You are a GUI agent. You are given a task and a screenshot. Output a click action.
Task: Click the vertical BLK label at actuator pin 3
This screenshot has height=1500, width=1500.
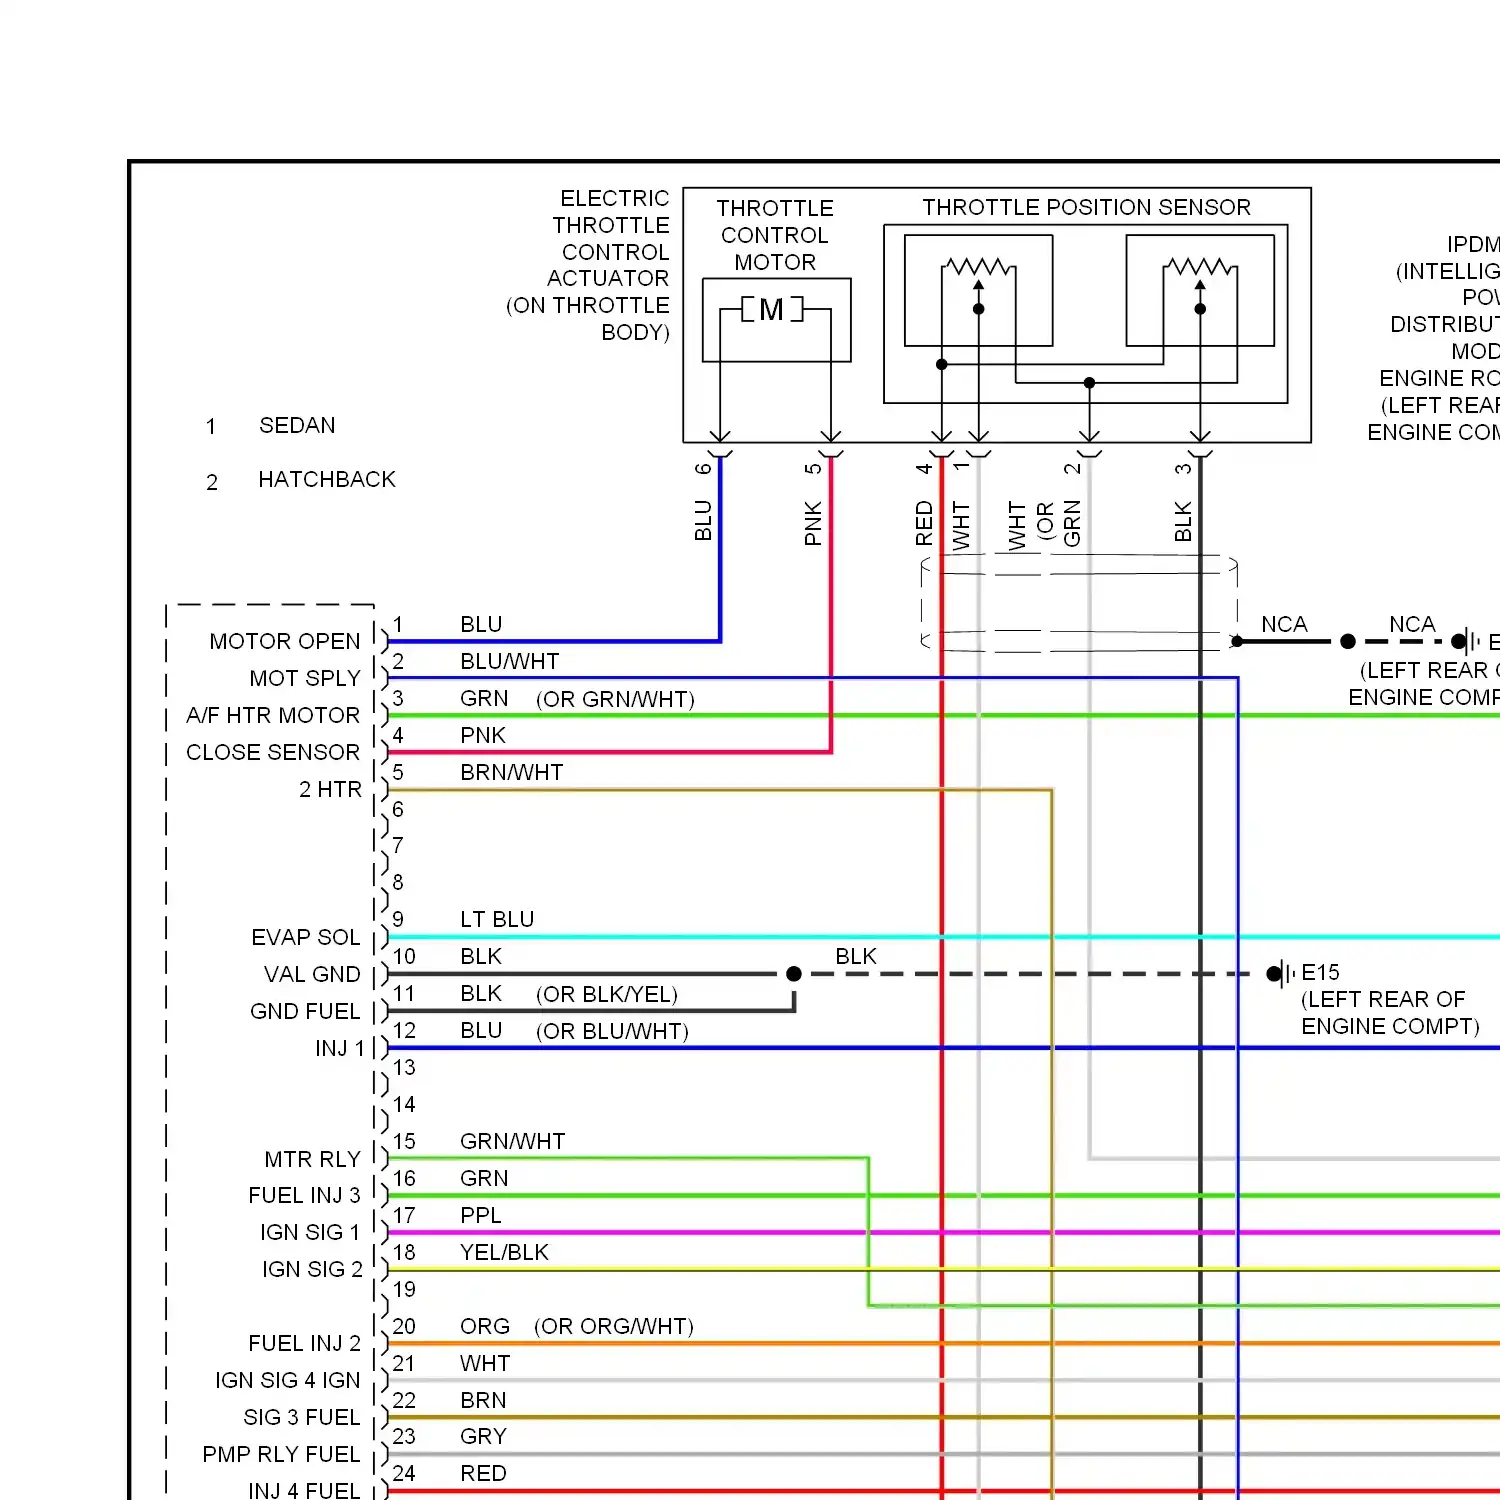click(1183, 522)
